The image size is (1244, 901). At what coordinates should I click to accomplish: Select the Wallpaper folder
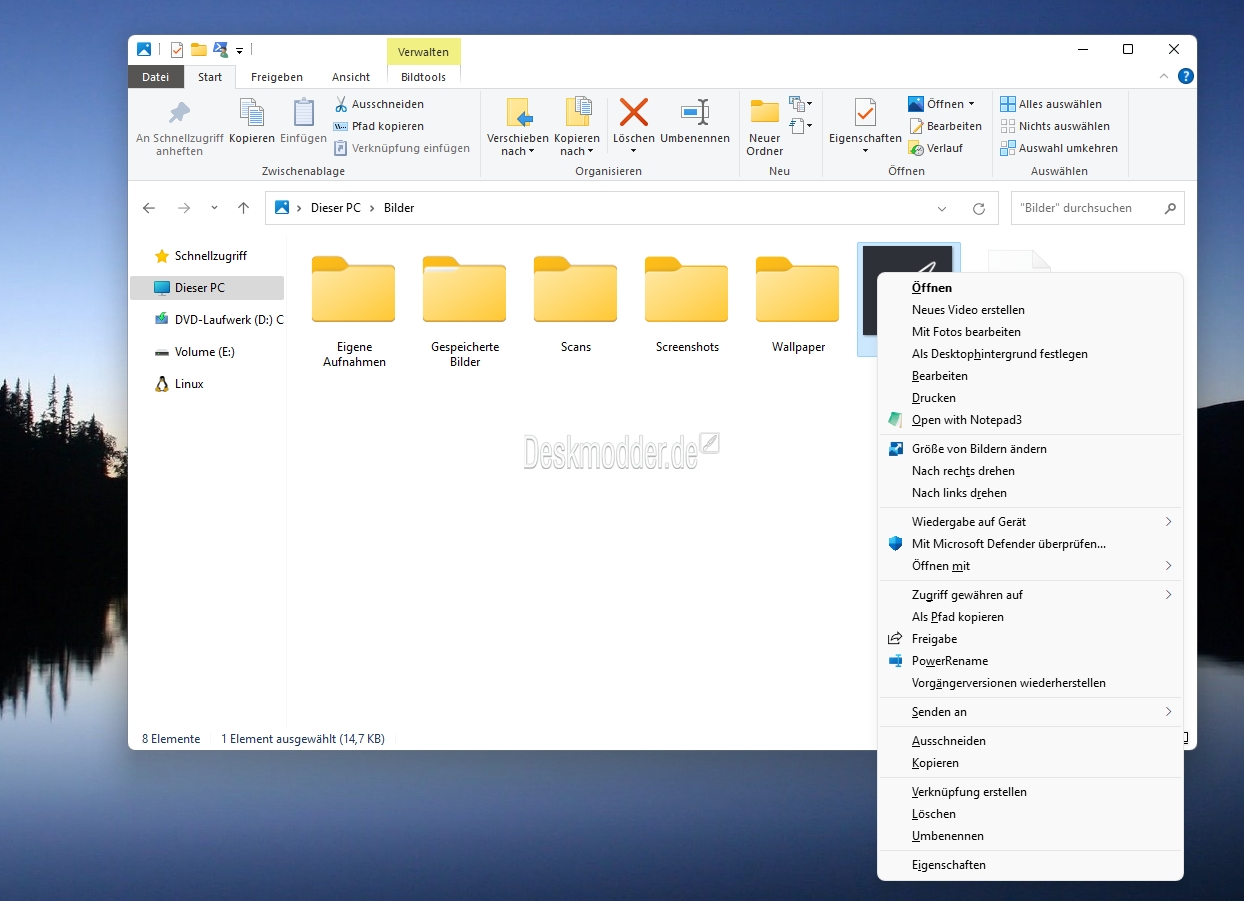coord(798,305)
